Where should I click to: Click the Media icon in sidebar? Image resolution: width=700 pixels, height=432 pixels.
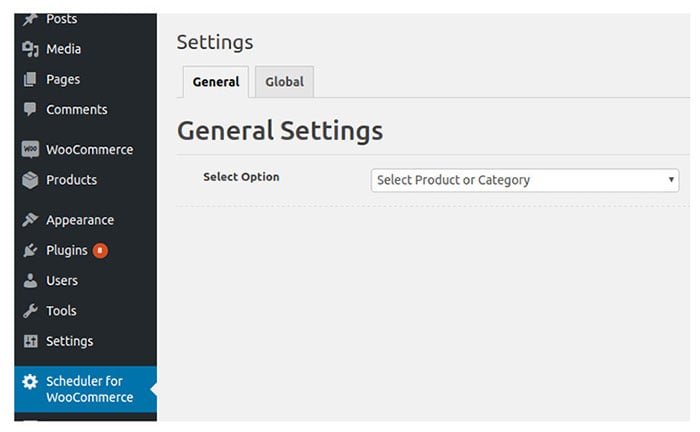(x=30, y=49)
